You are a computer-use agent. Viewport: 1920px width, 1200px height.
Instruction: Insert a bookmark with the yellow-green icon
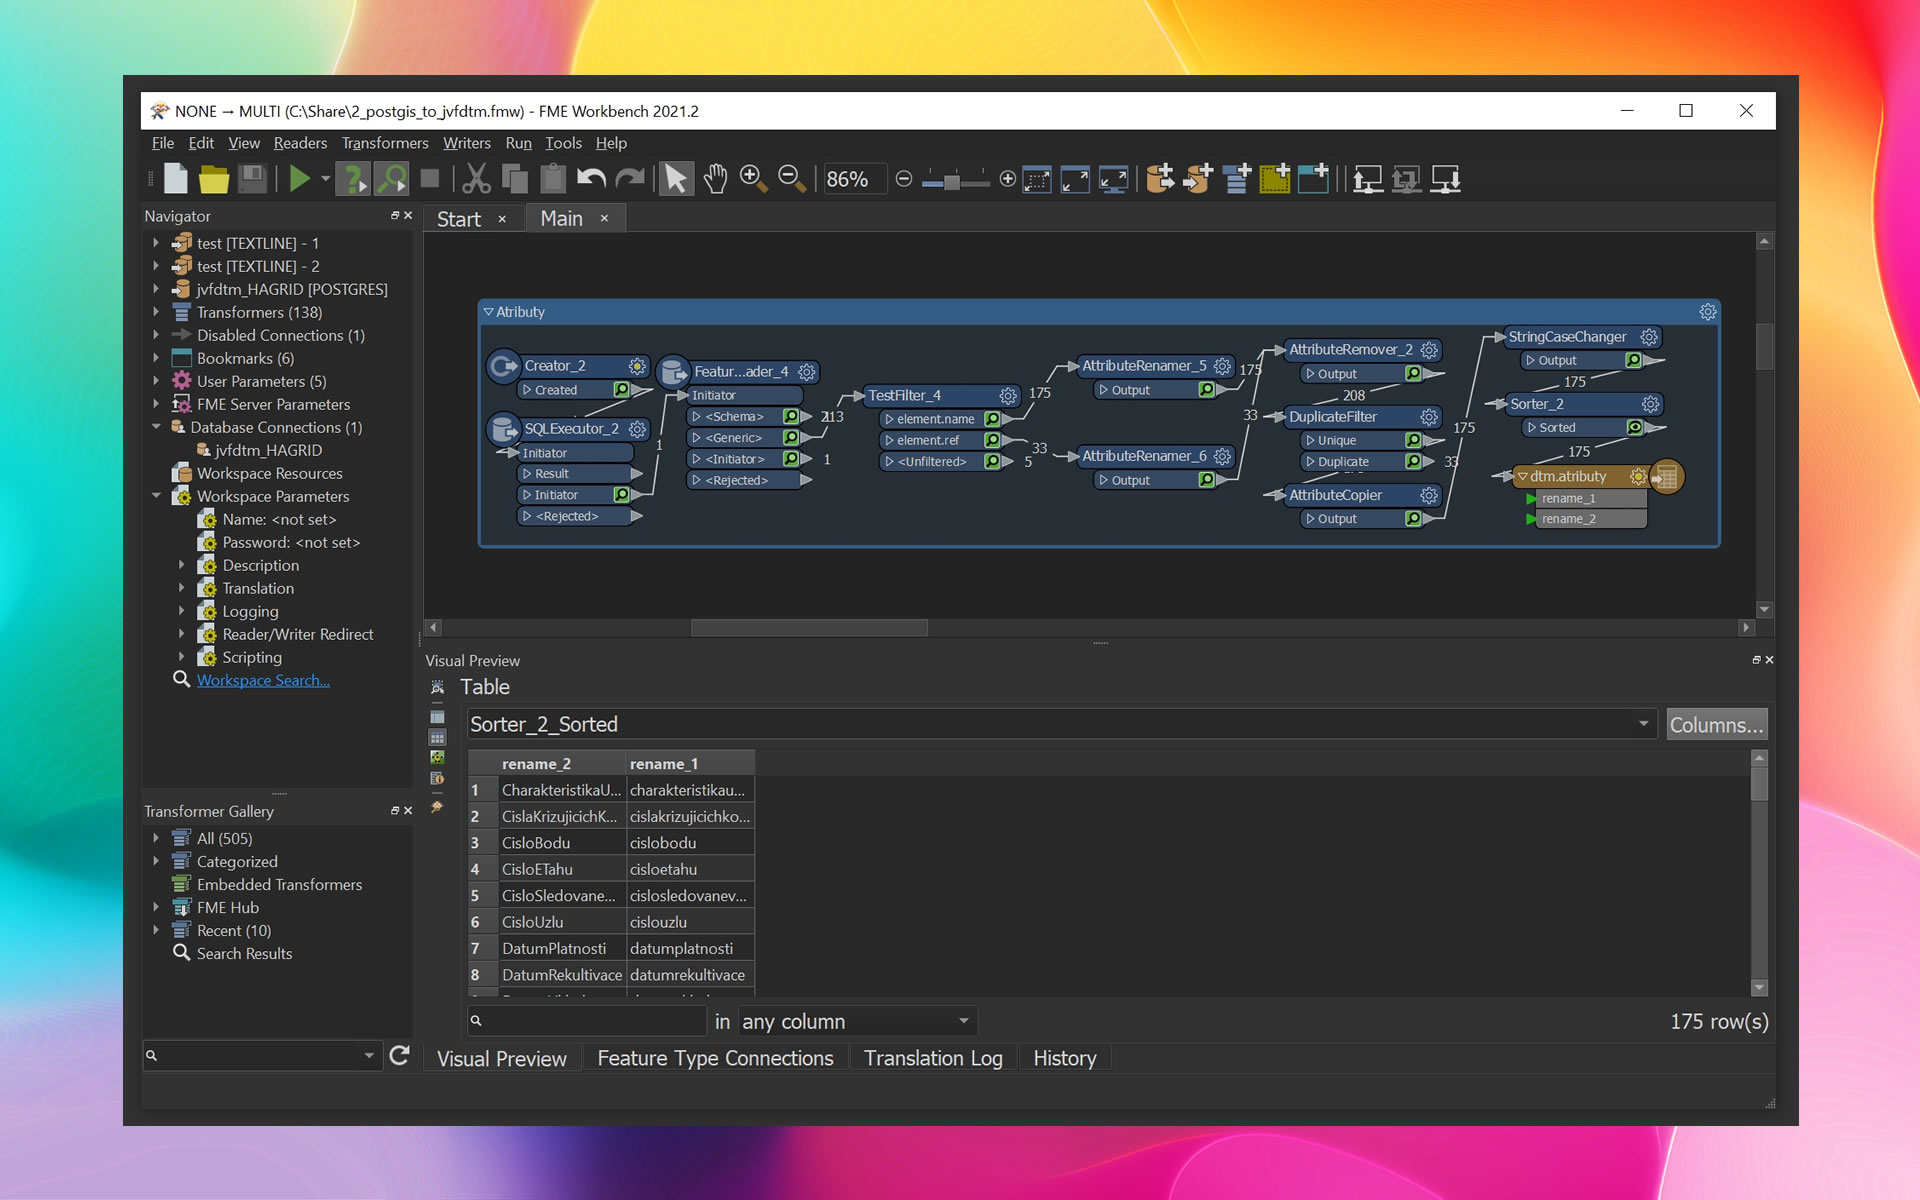tap(1275, 179)
